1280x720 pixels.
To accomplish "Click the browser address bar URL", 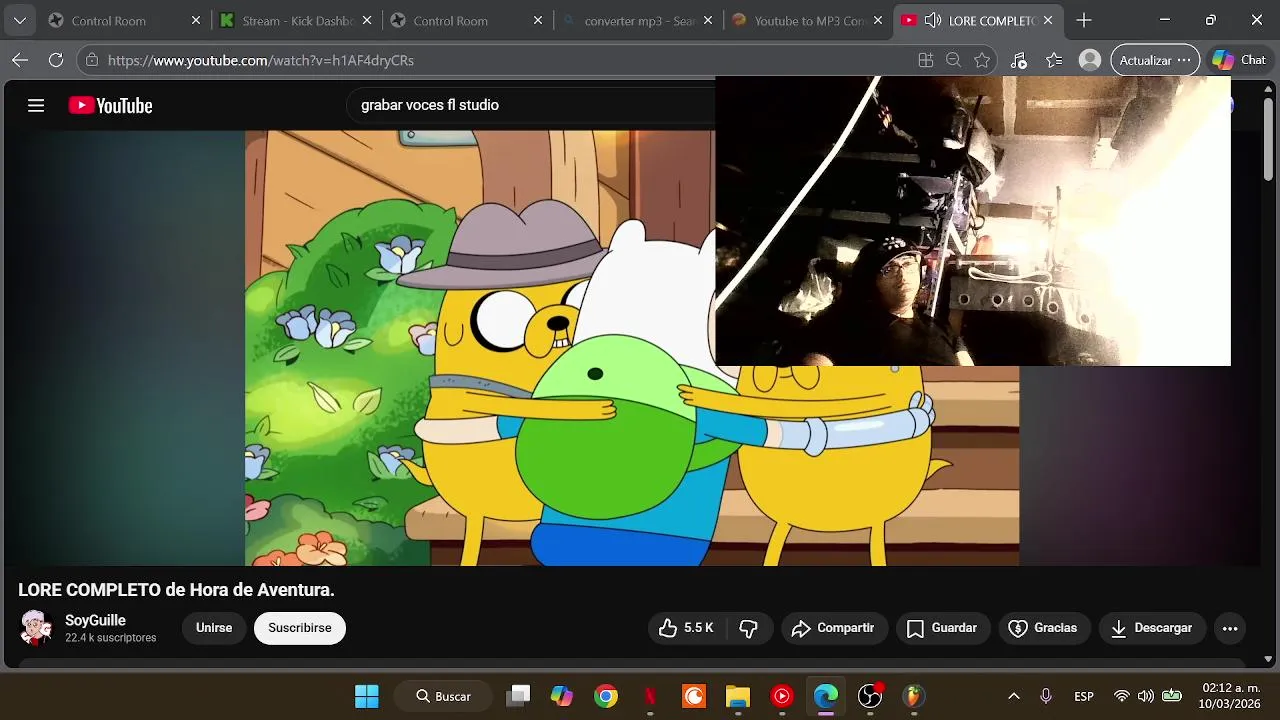I will (x=261, y=60).
